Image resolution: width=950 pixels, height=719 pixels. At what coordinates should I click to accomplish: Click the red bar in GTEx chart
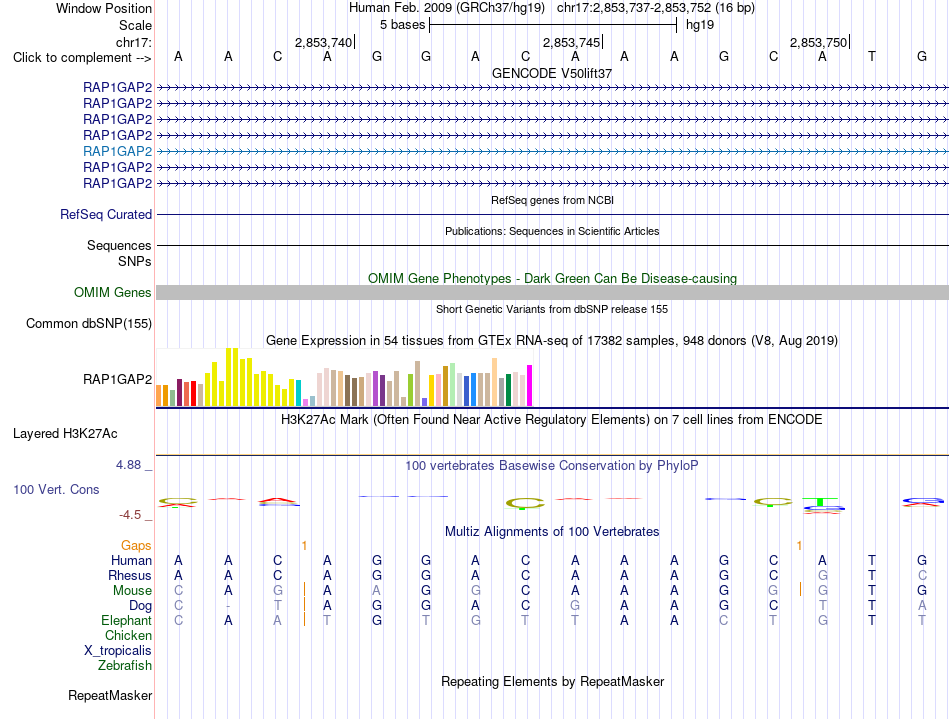193,394
